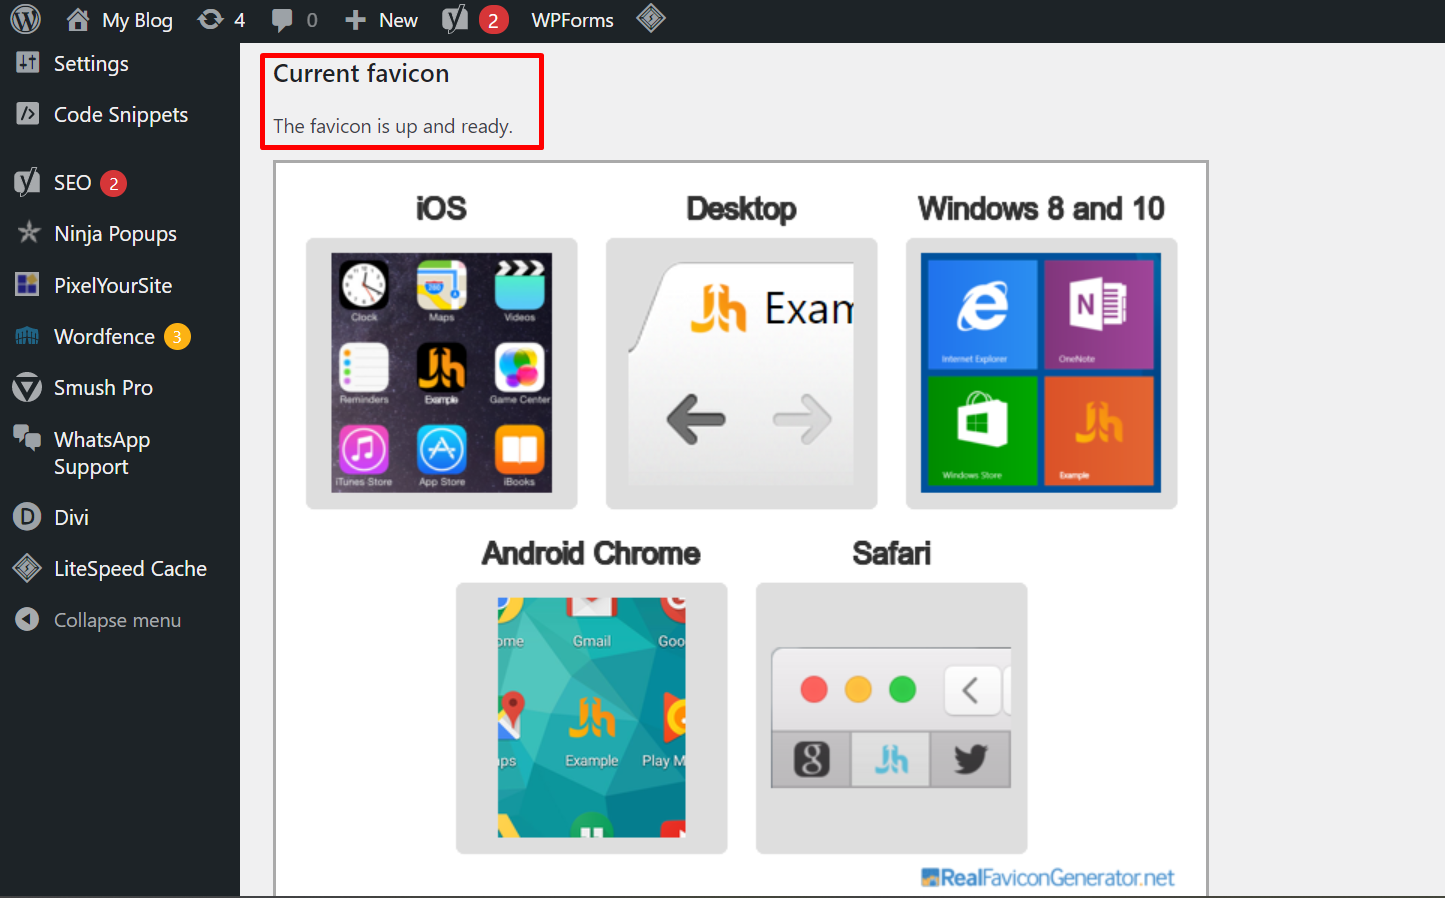Viewport: 1445px width, 898px height.
Task: Click the PixelYourSite sidebar icon
Action: [x=28, y=284]
